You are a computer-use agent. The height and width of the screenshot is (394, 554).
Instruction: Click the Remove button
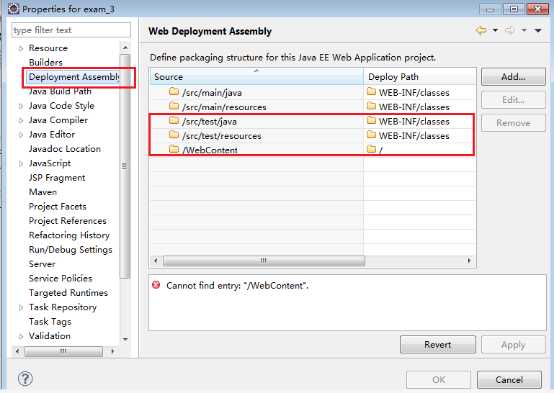point(513,123)
